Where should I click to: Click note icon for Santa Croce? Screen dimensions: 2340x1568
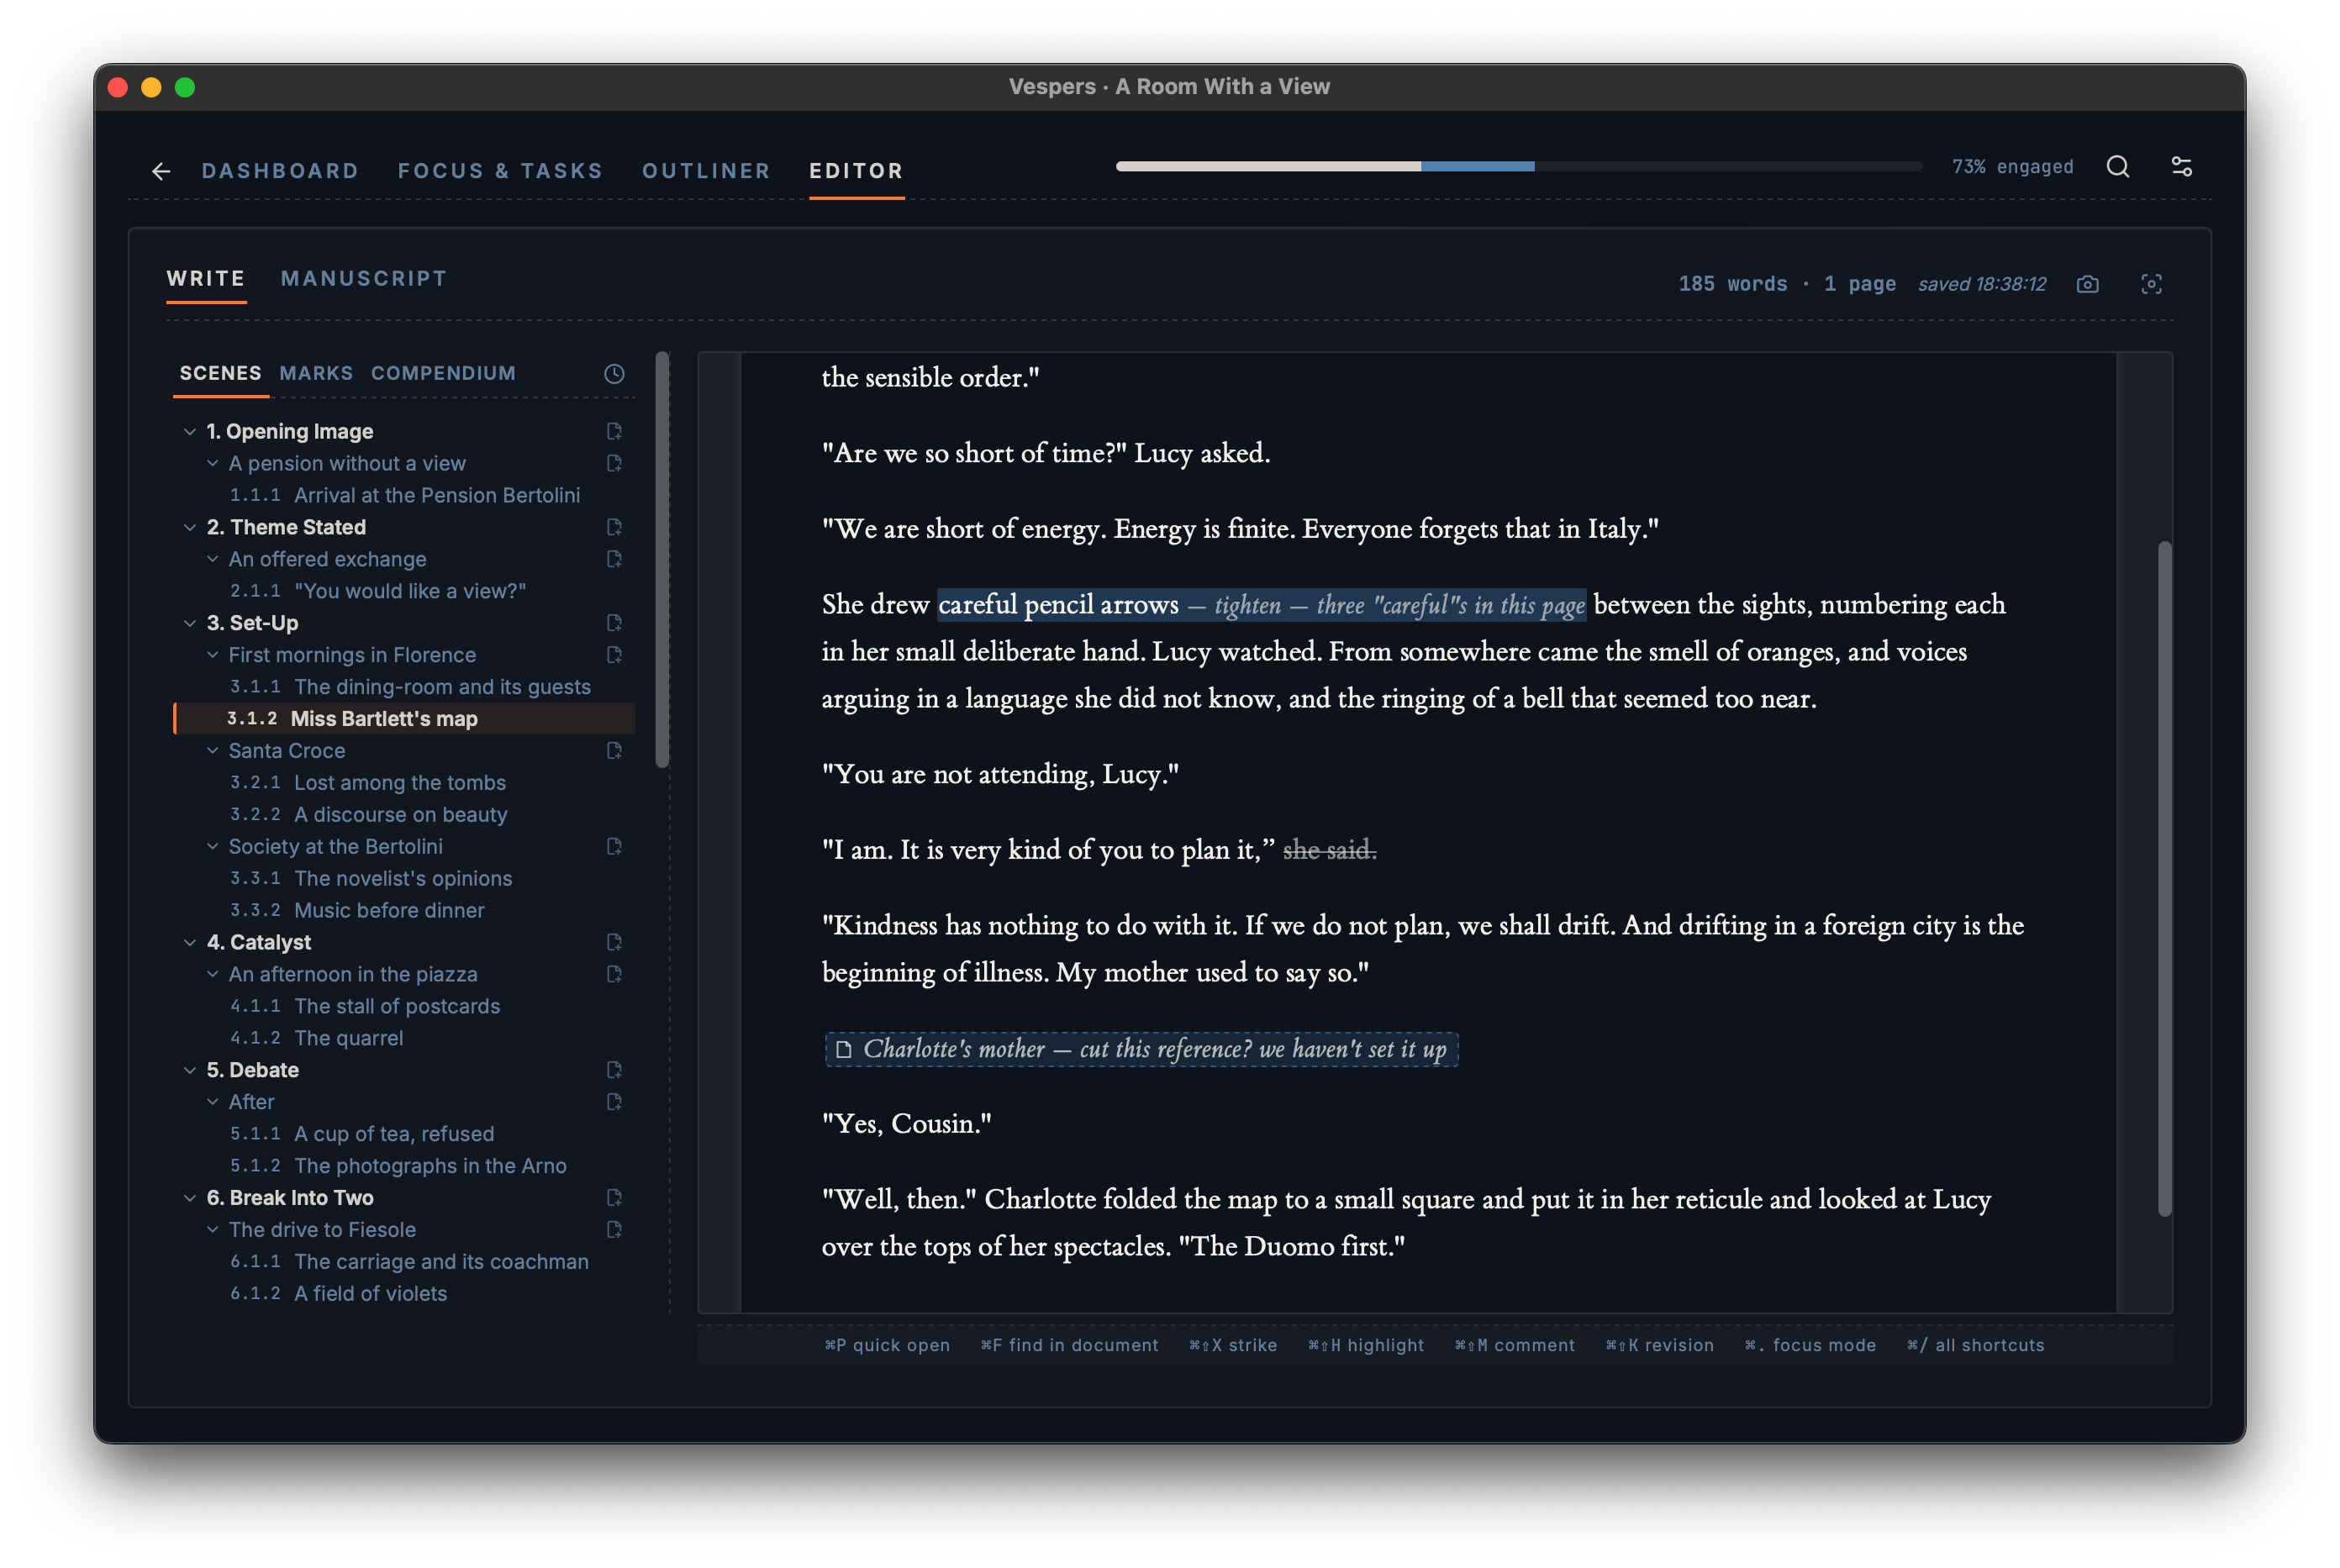pyautogui.click(x=614, y=751)
